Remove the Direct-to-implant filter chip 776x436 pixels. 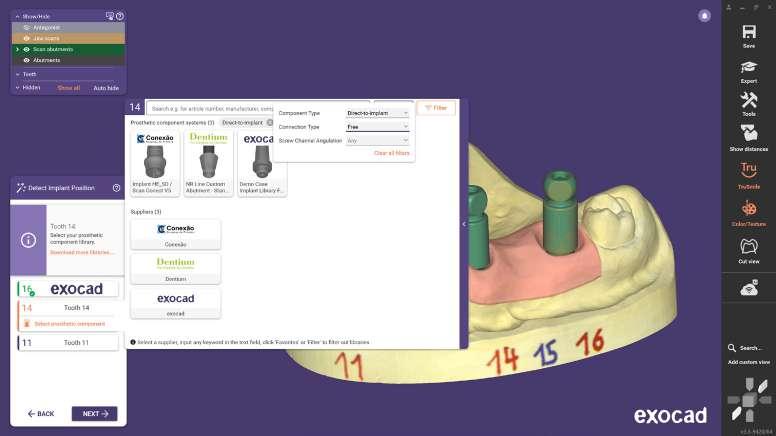tap(270, 122)
